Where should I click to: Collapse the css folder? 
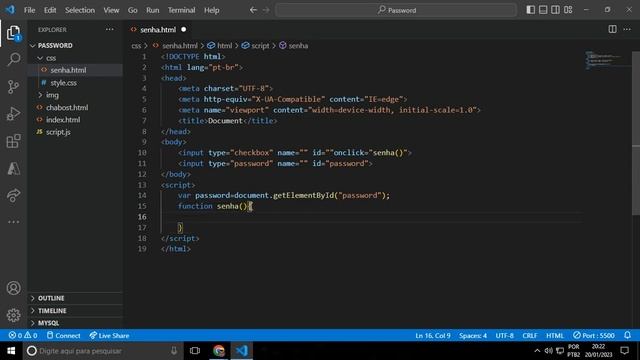(x=51, y=58)
